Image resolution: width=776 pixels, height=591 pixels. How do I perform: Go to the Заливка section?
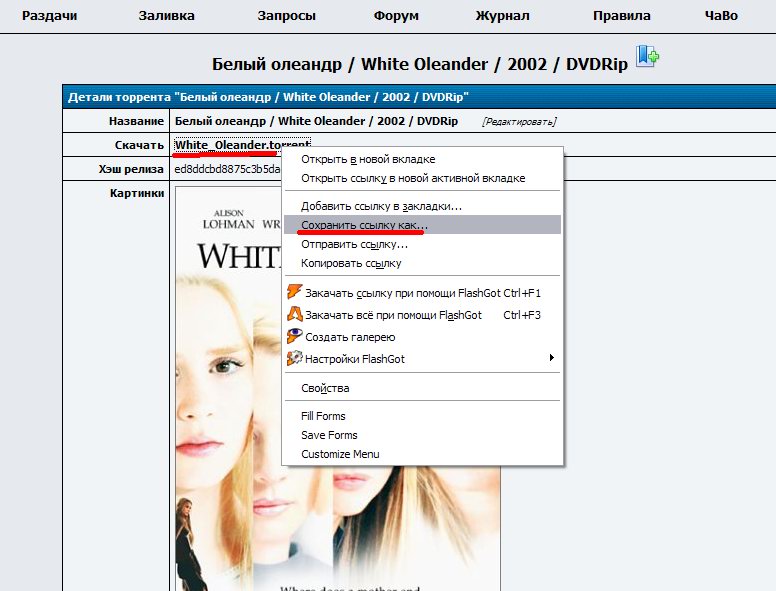click(x=166, y=16)
